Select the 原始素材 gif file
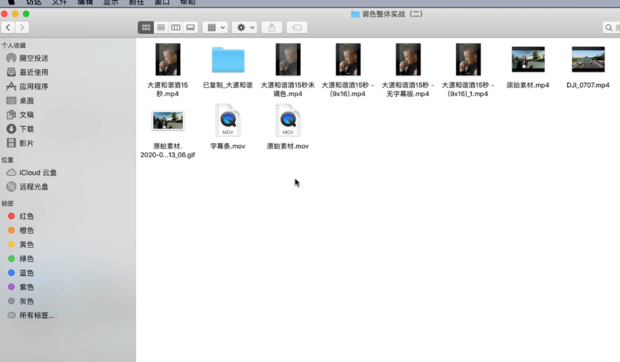620x362 pixels. click(168, 121)
